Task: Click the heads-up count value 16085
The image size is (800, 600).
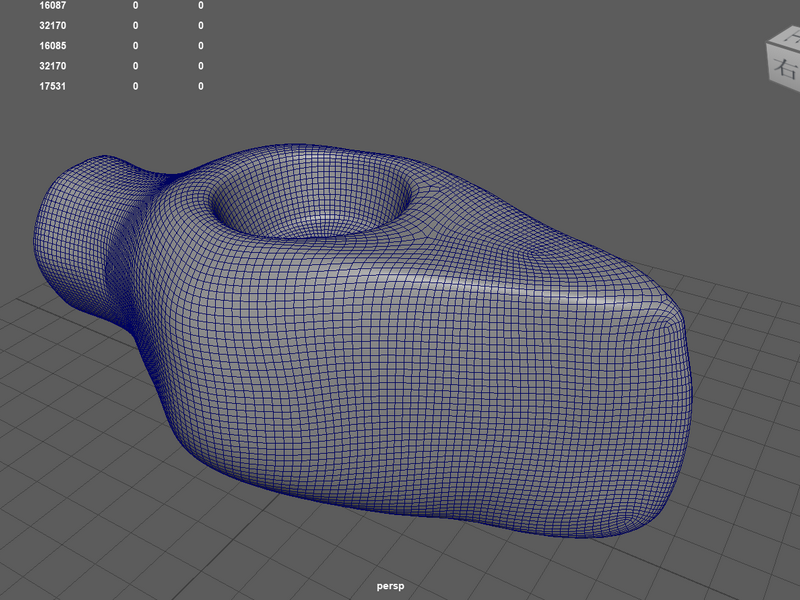Action: point(53,46)
